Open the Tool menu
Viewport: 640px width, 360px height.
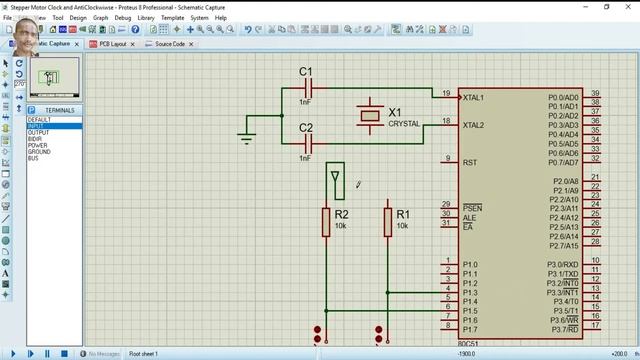click(58, 18)
